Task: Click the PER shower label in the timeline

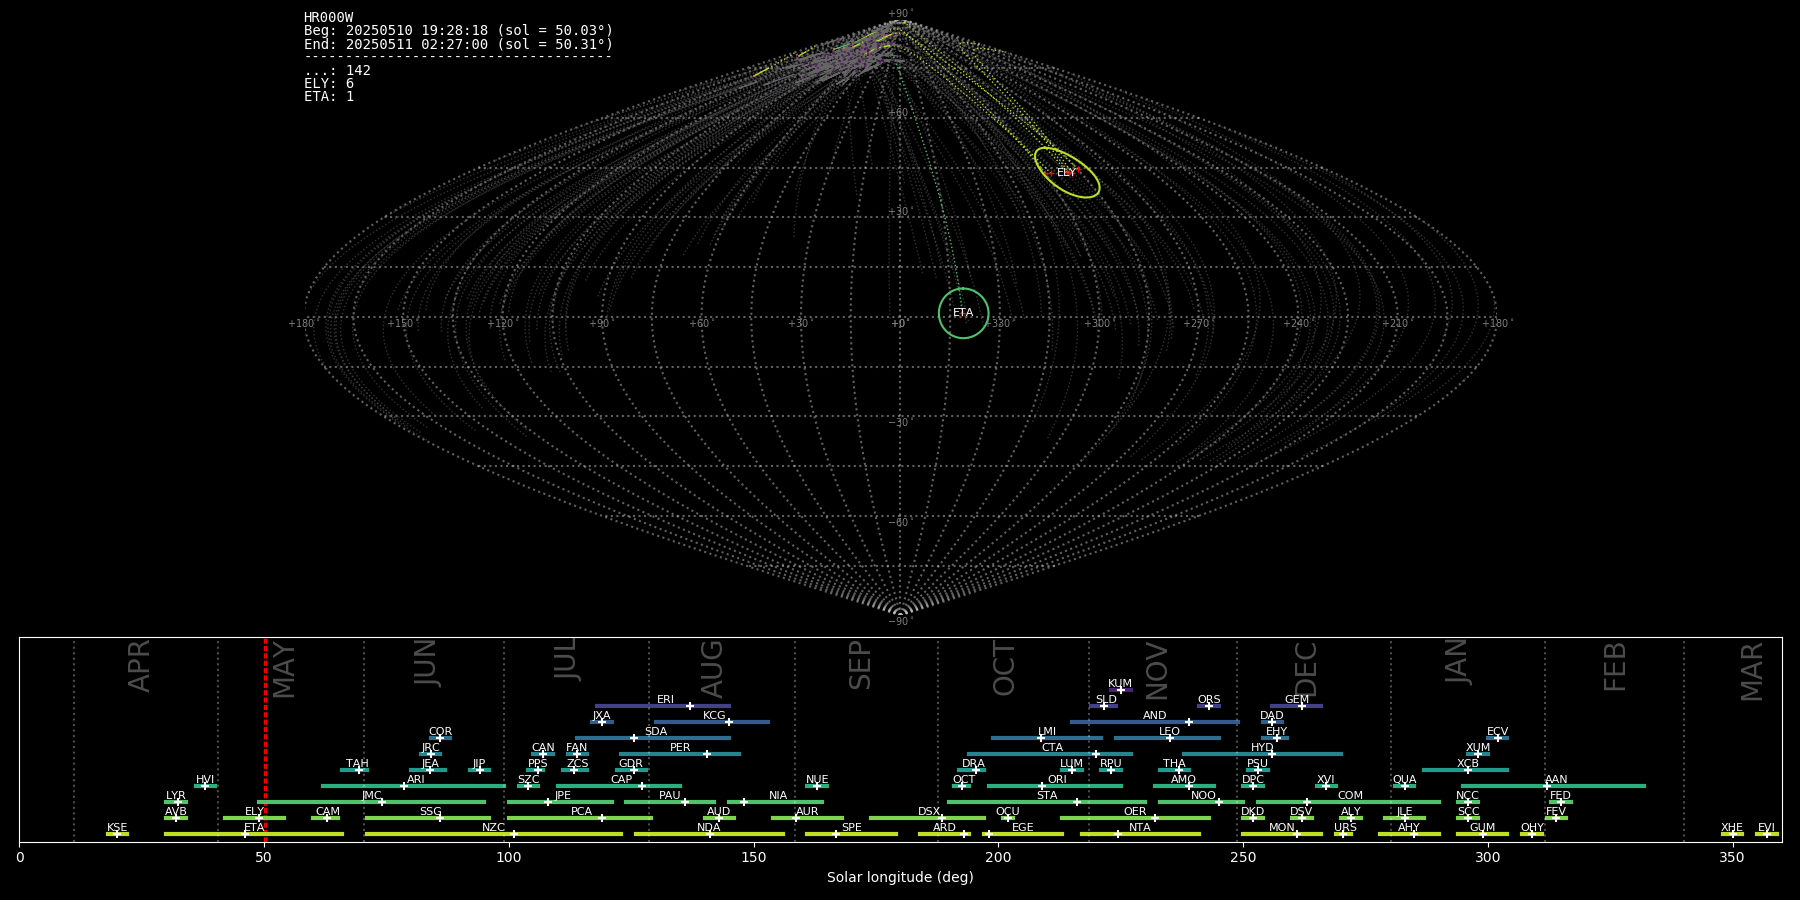Action: click(x=680, y=748)
